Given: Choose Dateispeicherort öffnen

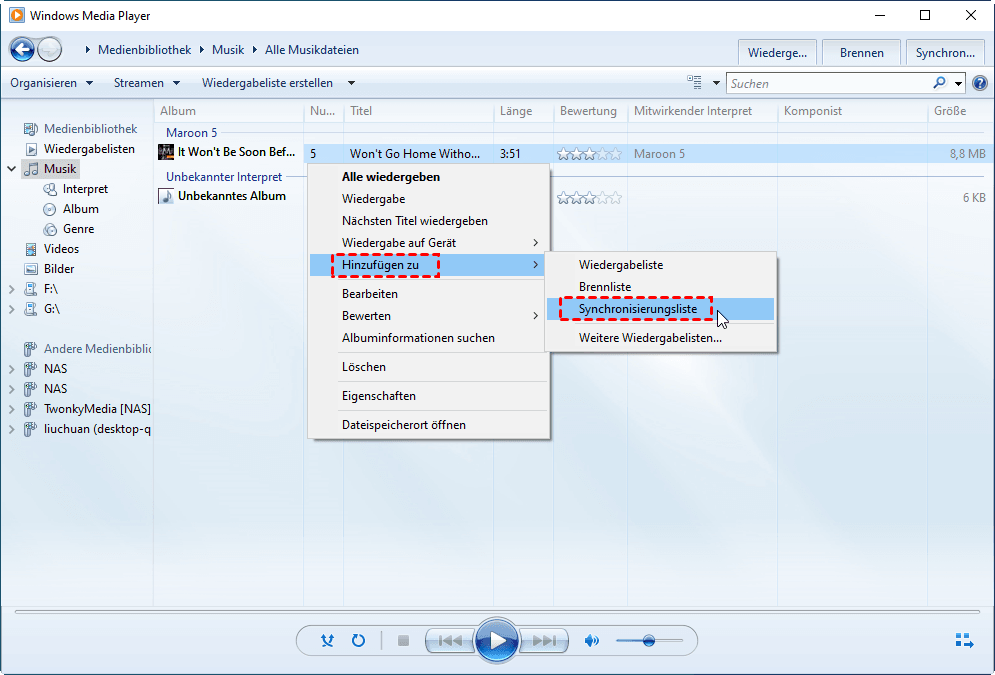Looking at the screenshot, I should click(429, 425).
